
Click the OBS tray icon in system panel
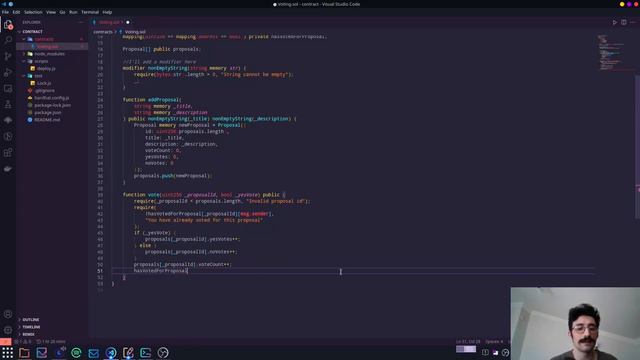coord(505,353)
